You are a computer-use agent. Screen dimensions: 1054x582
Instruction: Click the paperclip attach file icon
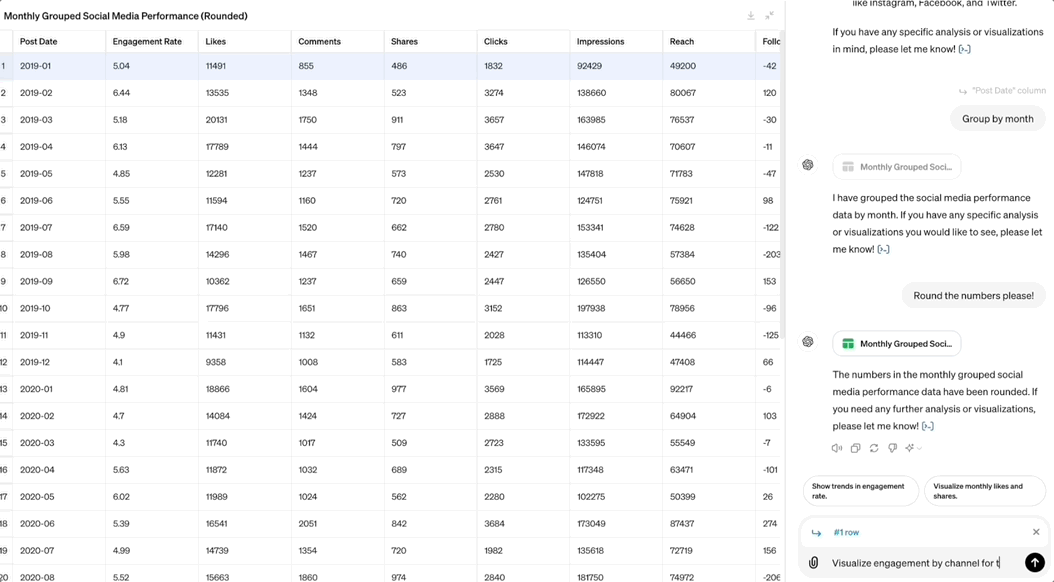(814, 563)
